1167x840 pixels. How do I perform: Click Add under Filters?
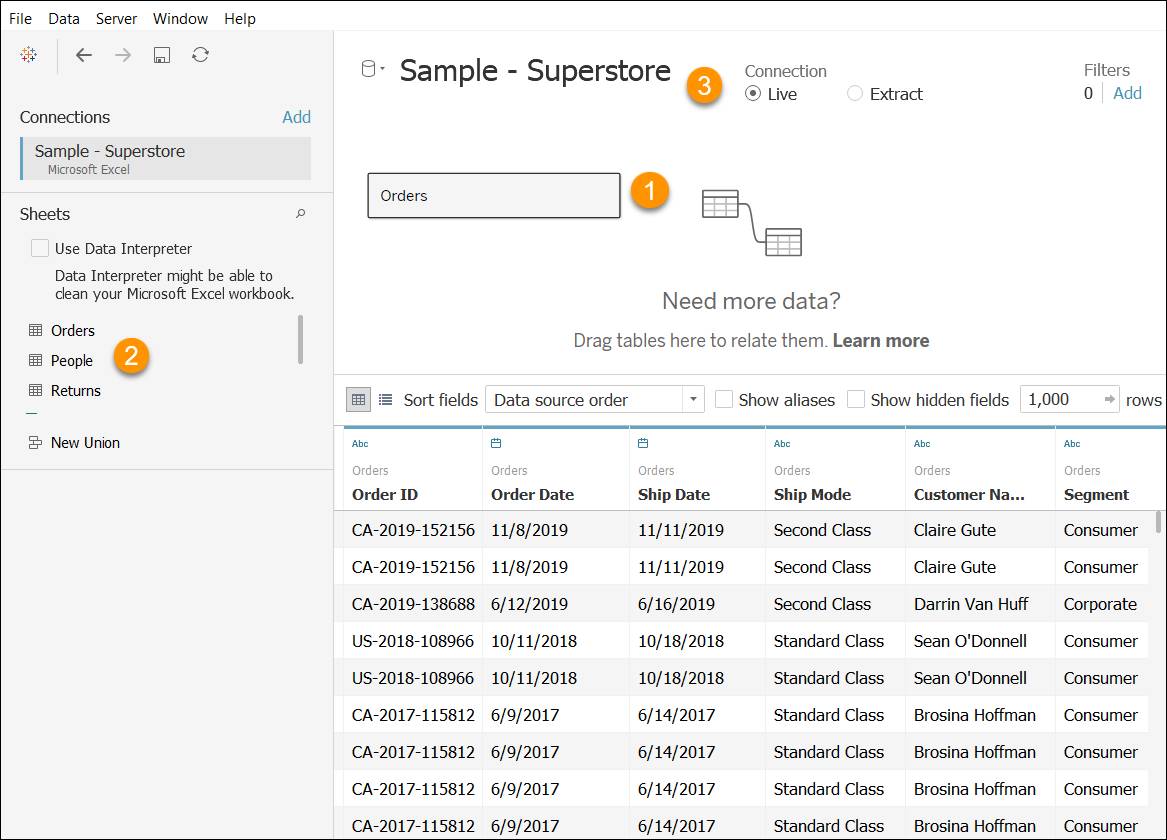point(1127,93)
